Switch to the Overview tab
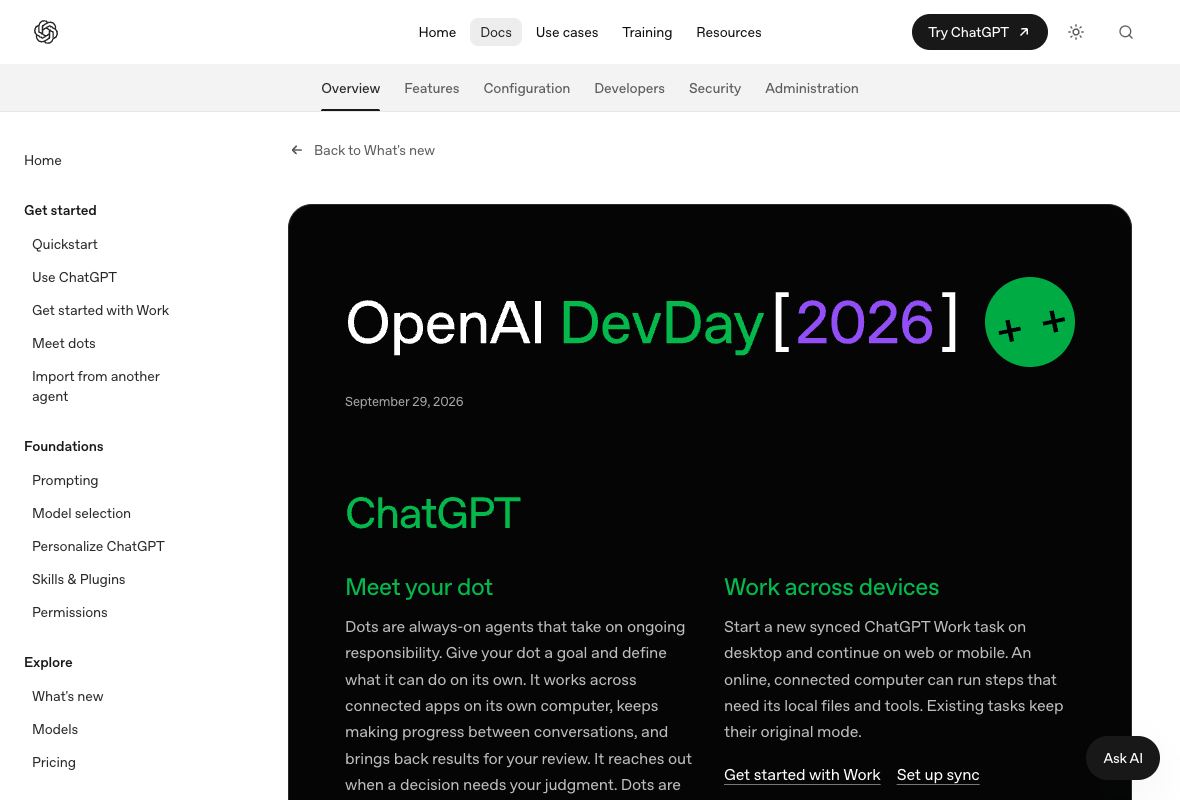Viewport: 1180px width, 800px height. coord(351,88)
